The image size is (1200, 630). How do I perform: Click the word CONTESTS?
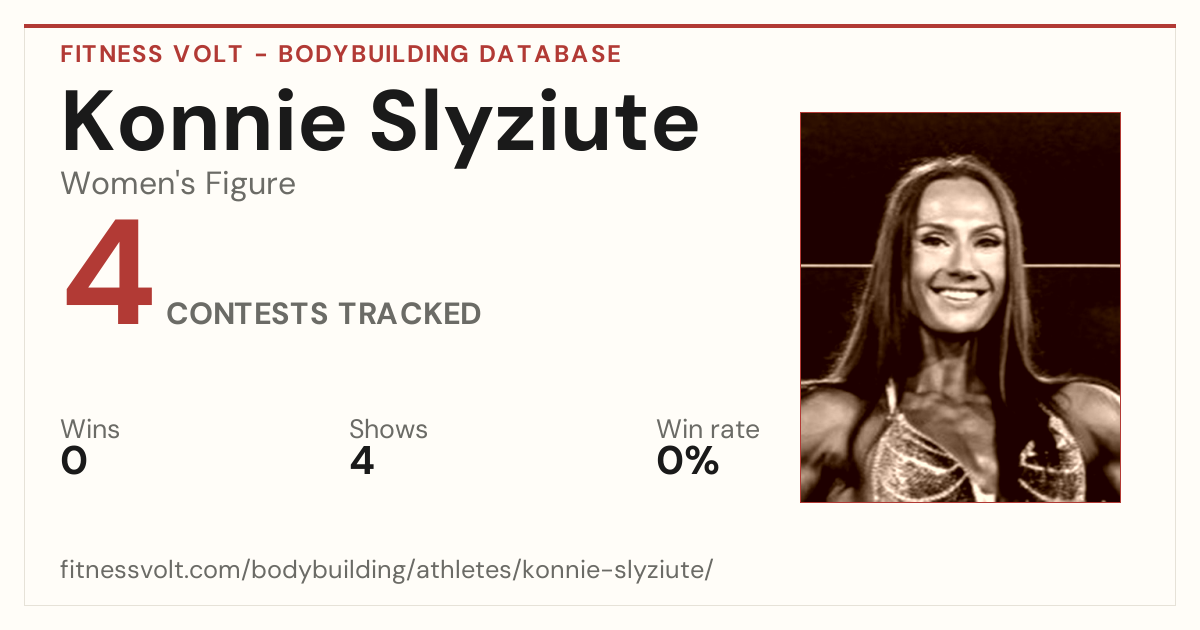click(247, 314)
